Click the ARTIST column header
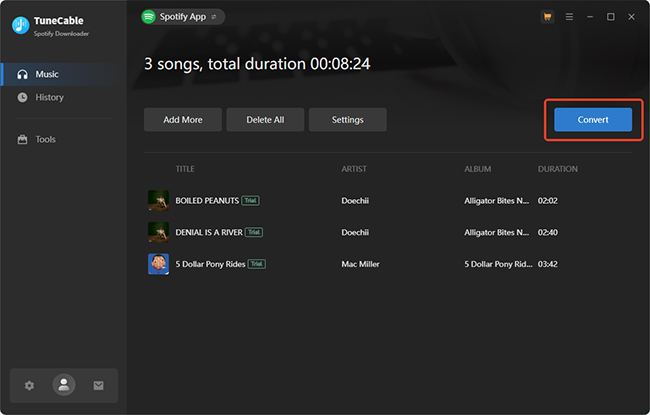The height and width of the screenshot is (415, 650). click(354, 169)
